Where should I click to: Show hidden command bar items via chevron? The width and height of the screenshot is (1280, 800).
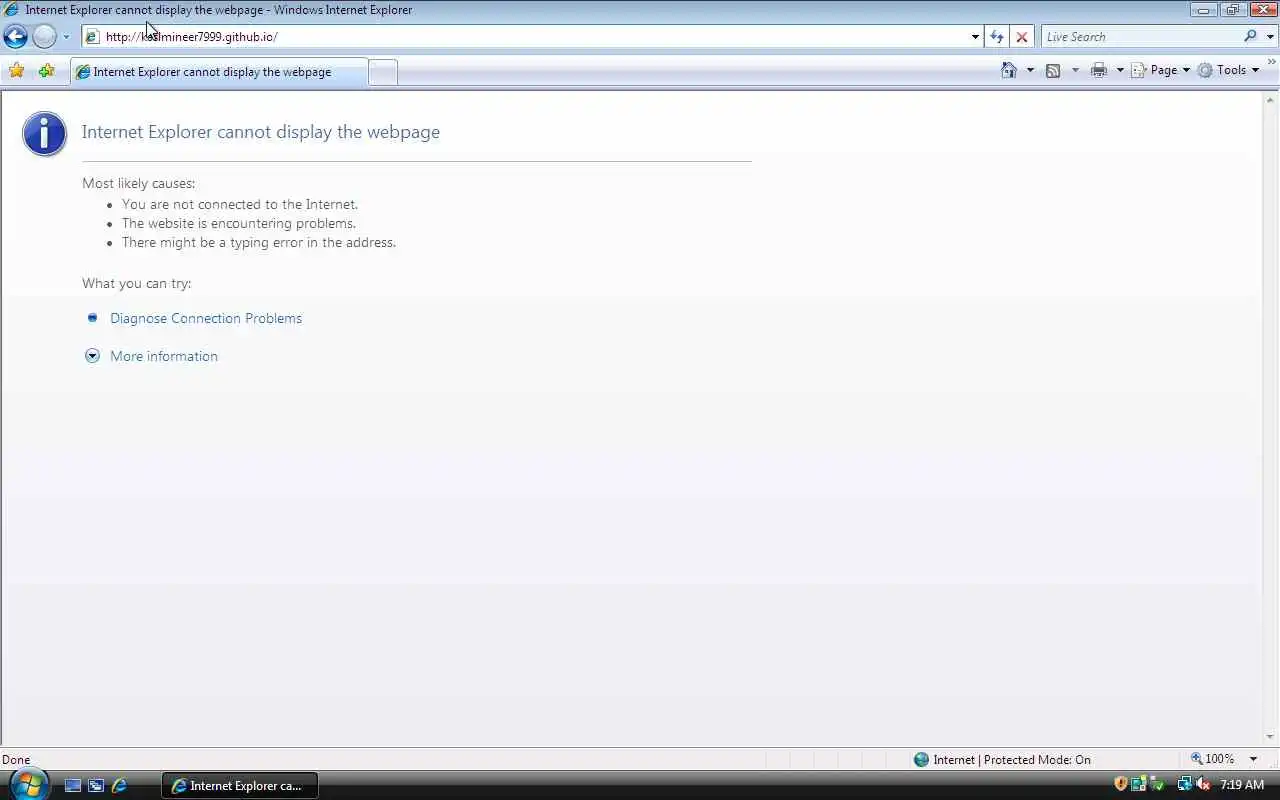click(x=1271, y=63)
